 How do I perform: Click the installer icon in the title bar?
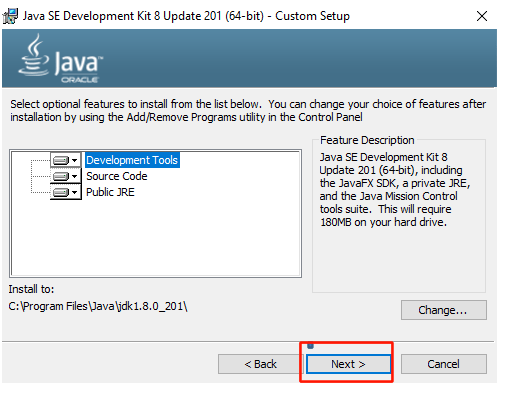click(x=10, y=16)
